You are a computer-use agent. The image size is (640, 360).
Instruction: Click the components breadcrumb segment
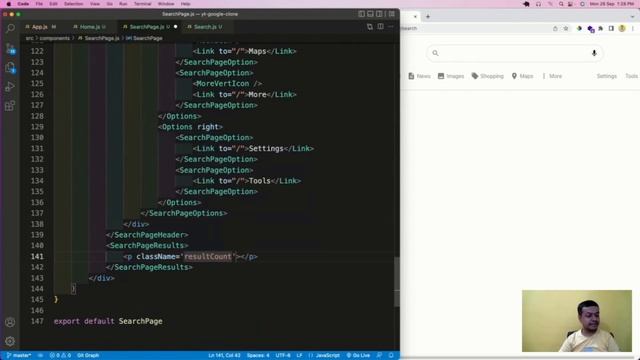55,38
